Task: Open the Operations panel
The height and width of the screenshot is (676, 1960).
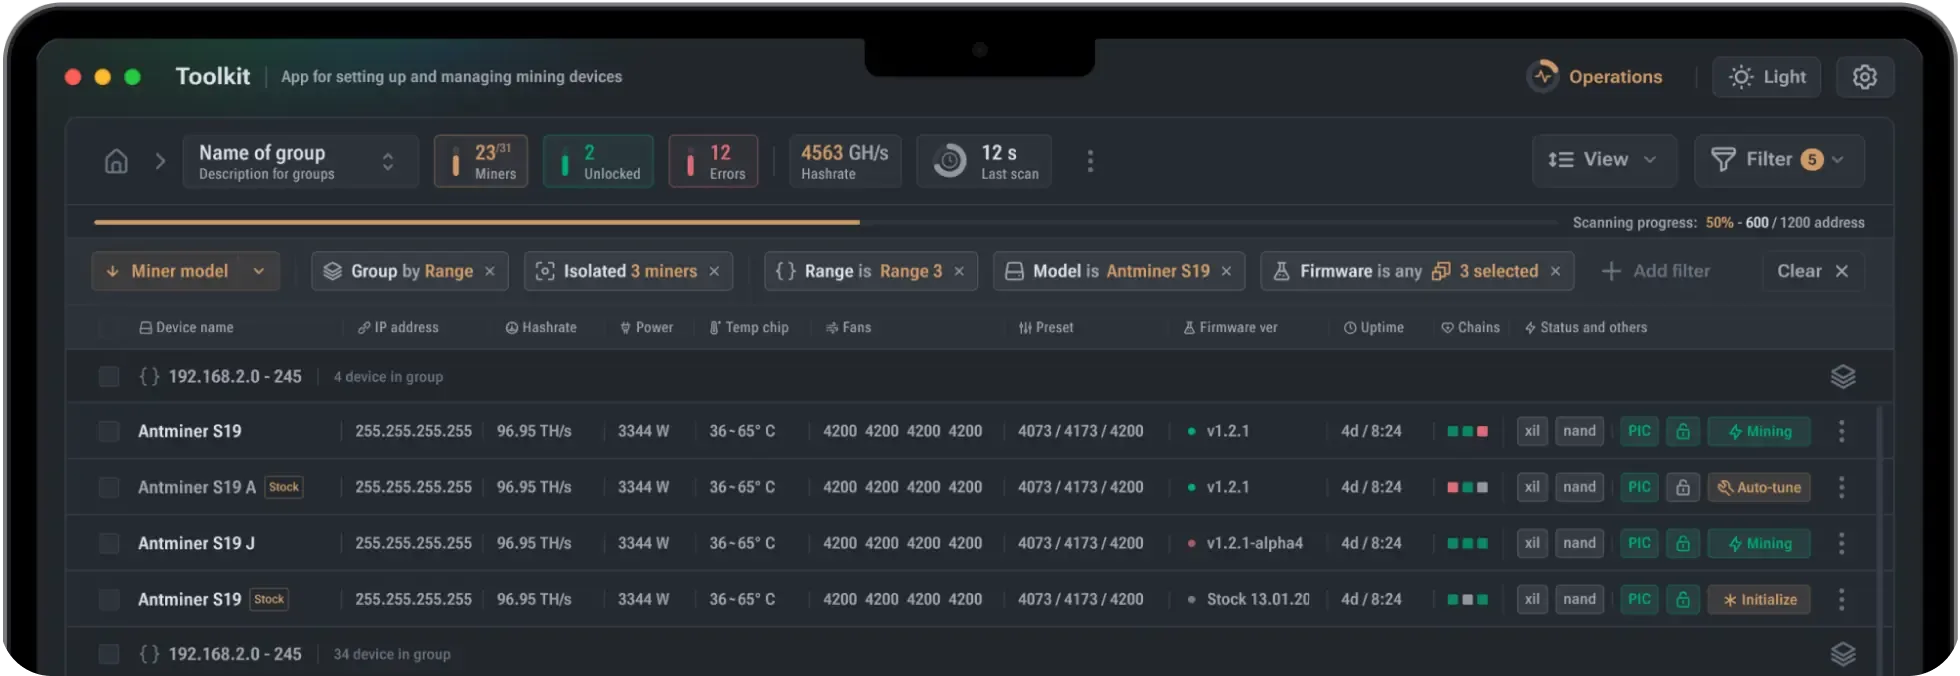Action: click(x=1595, y=77)
